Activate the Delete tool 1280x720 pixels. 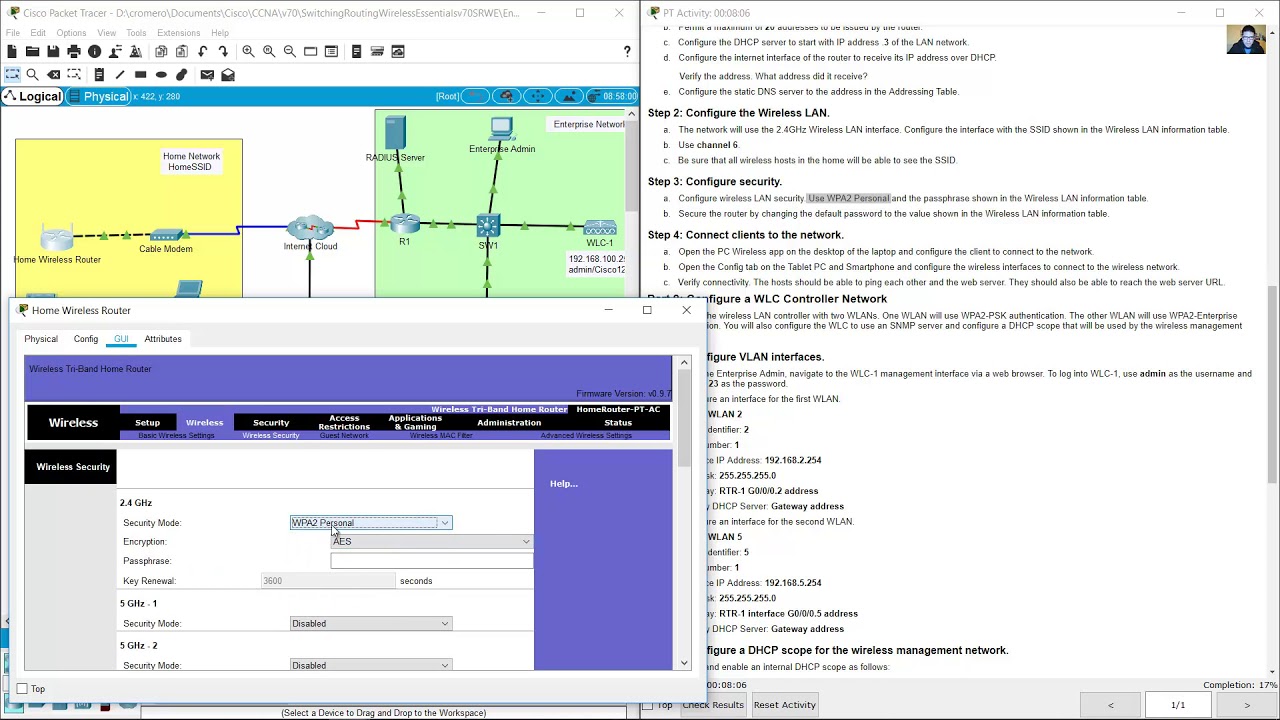point(54,74)
